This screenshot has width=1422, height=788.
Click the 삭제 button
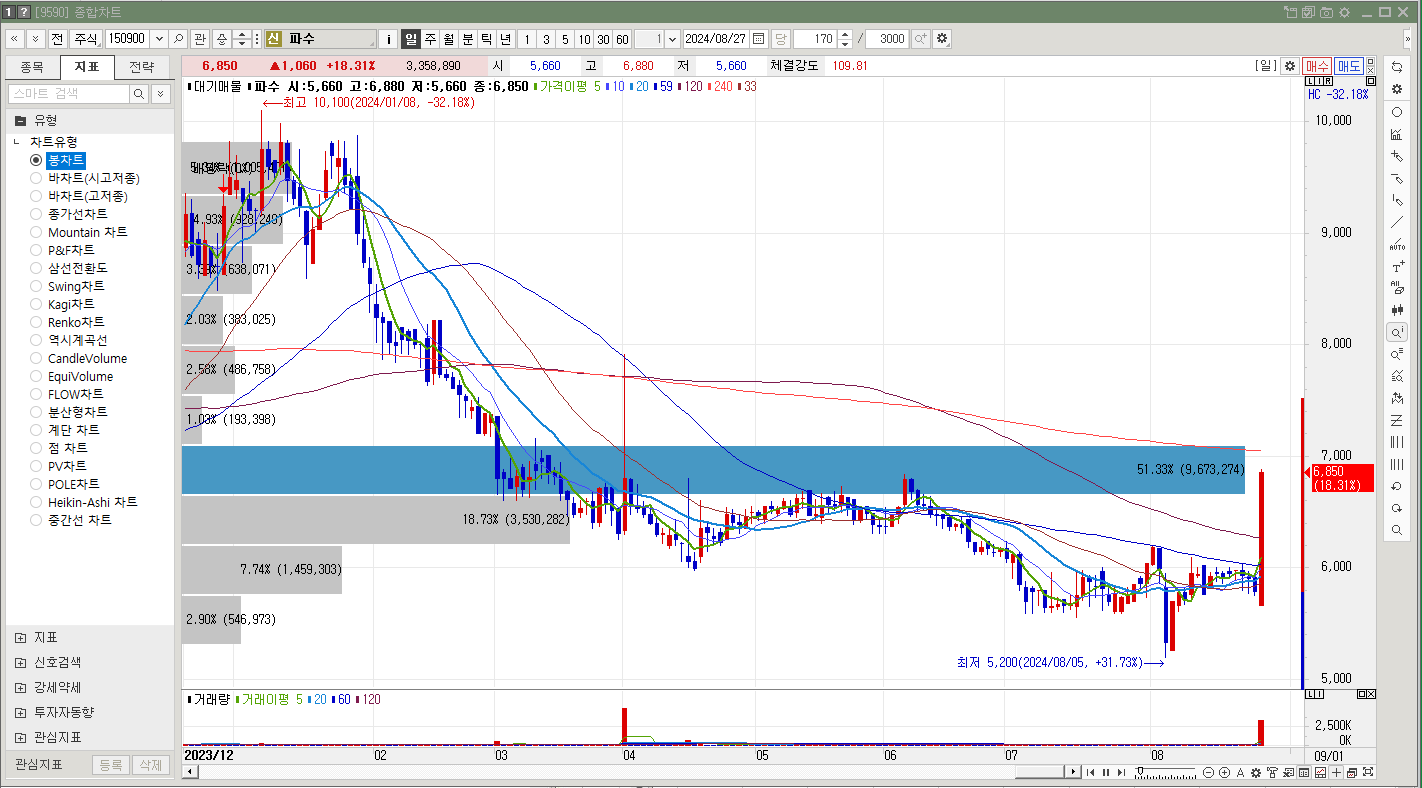click(x=151, y=765)
